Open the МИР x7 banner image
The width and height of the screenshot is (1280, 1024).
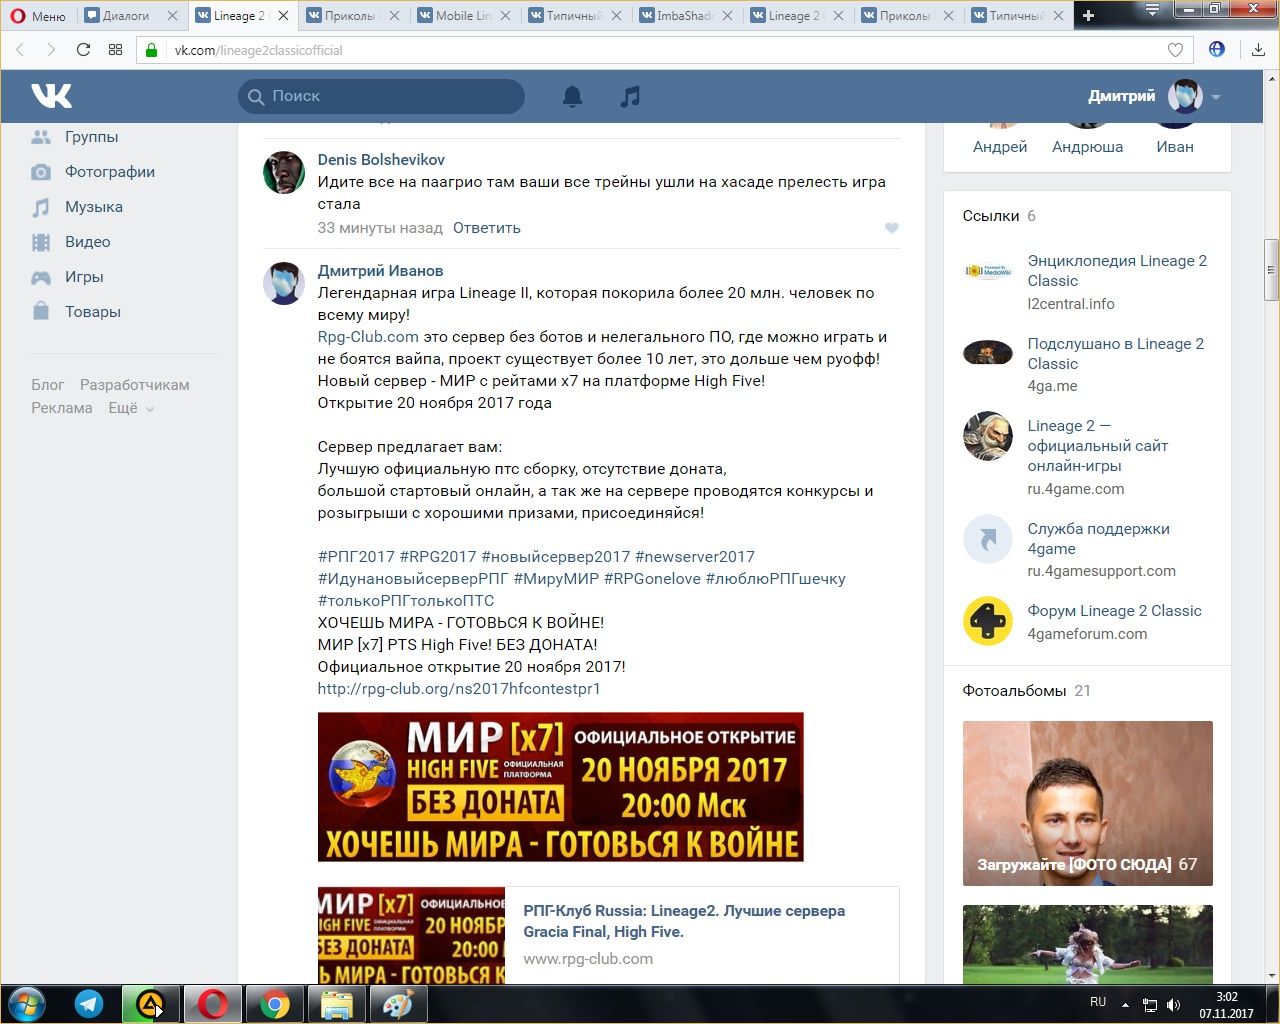(561, 787)
